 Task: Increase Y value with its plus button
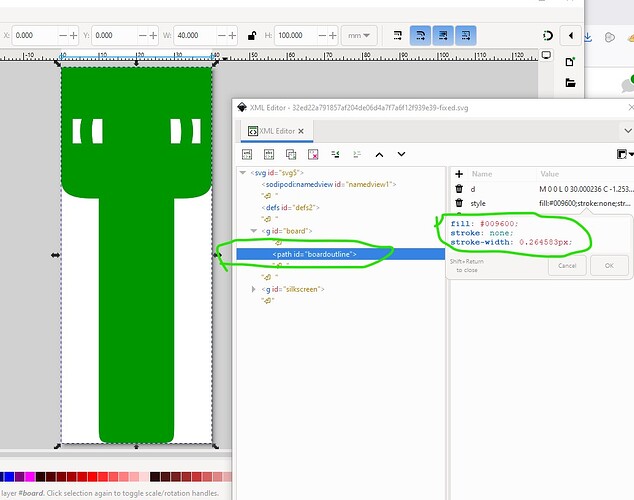point(153,36)
